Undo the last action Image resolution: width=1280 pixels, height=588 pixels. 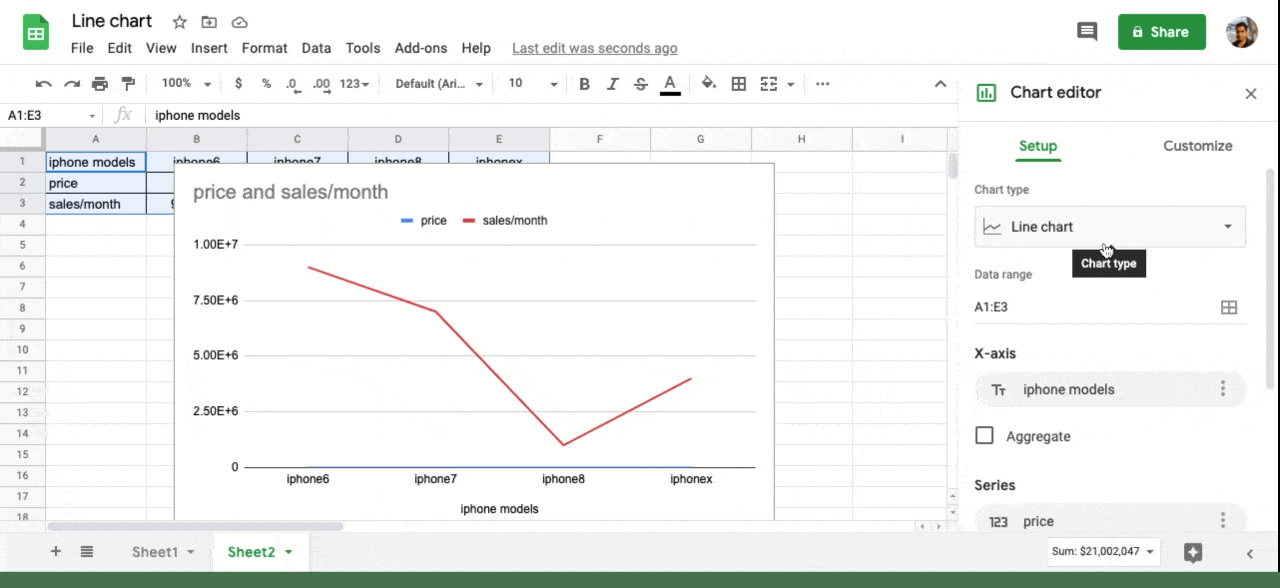pos(43,84)
